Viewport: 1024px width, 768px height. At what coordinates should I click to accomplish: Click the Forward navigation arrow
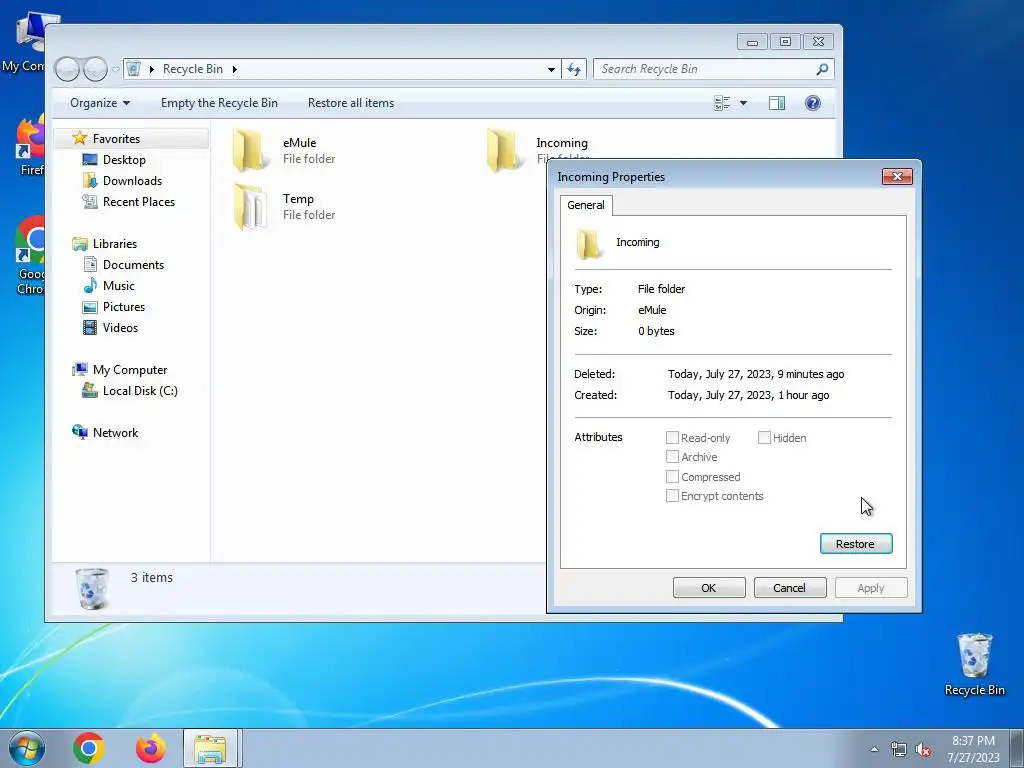coord(95,69)
